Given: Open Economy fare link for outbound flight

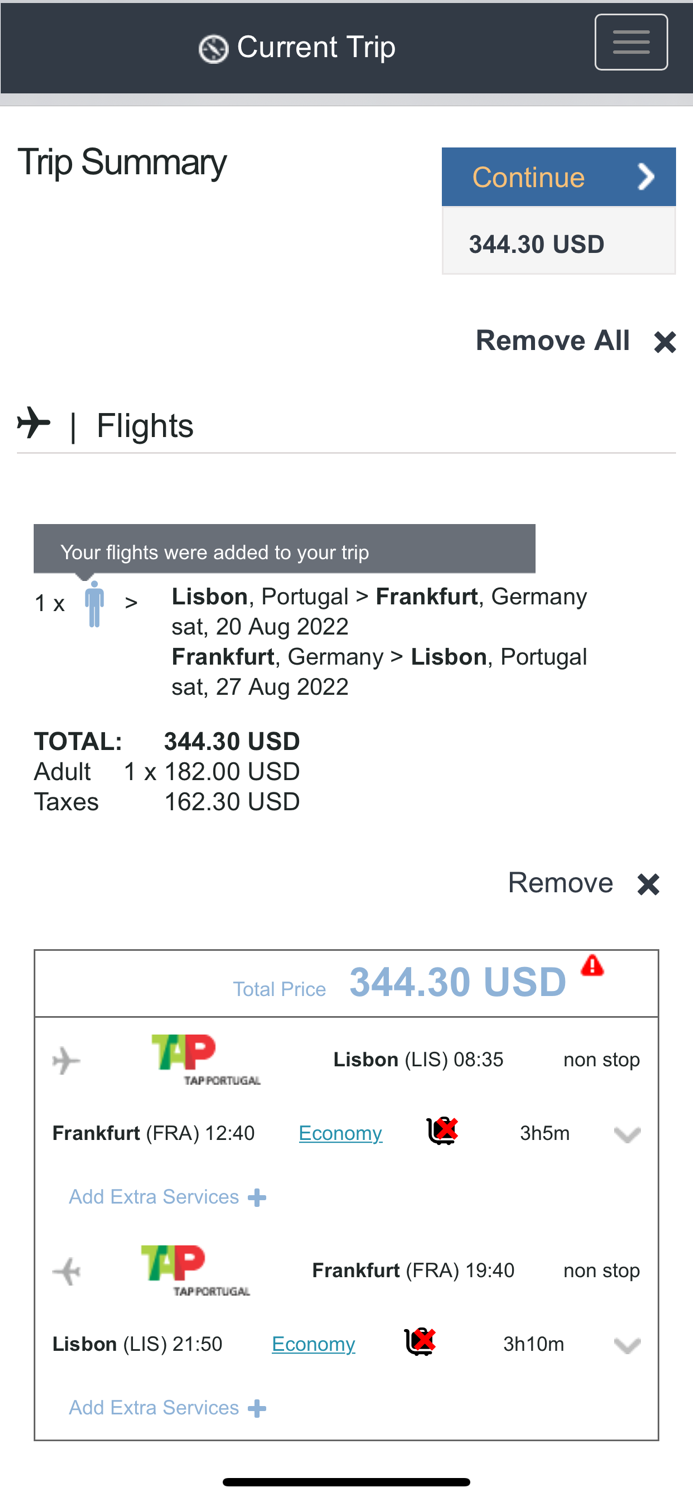Looking at the screenshot, I should point(340,1133).
